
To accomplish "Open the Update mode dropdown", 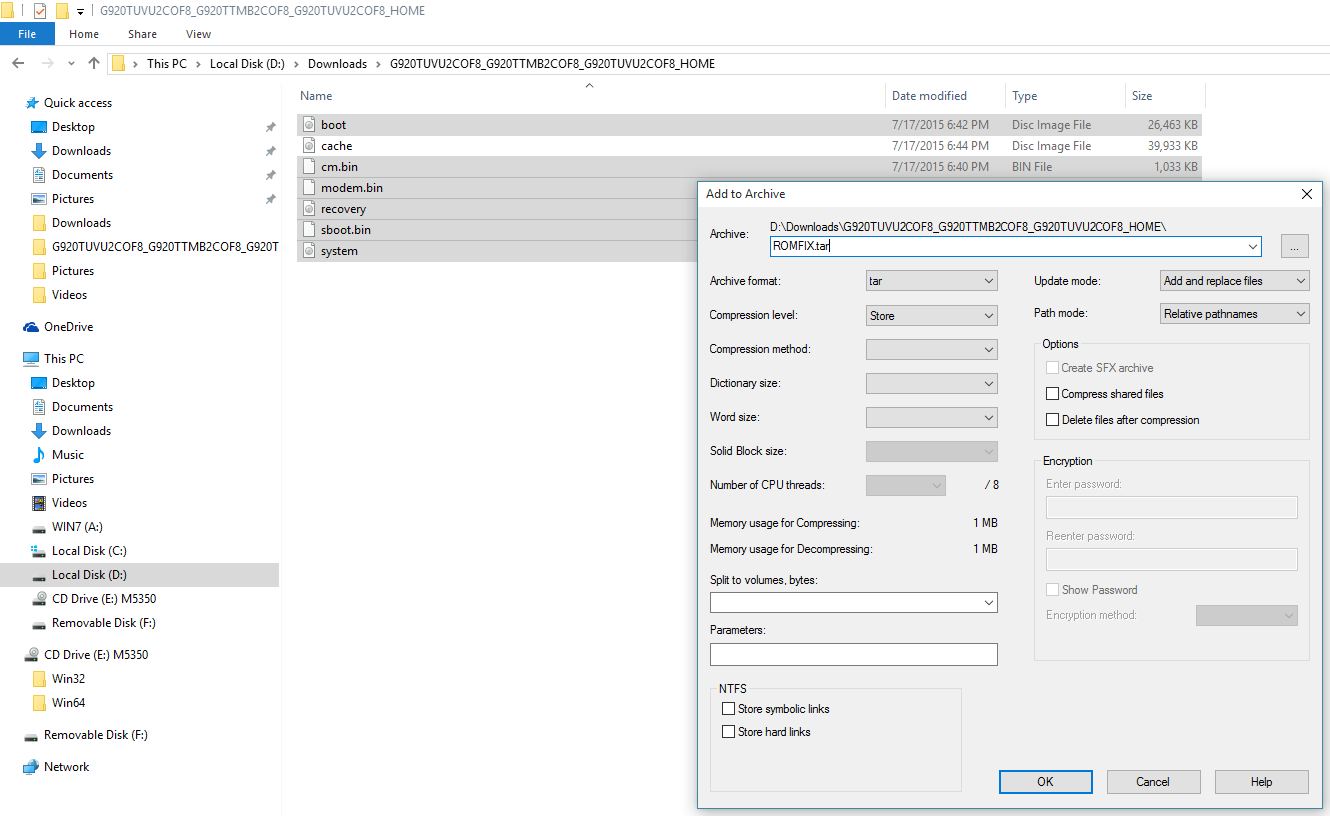I will (x=1234, y=281).
